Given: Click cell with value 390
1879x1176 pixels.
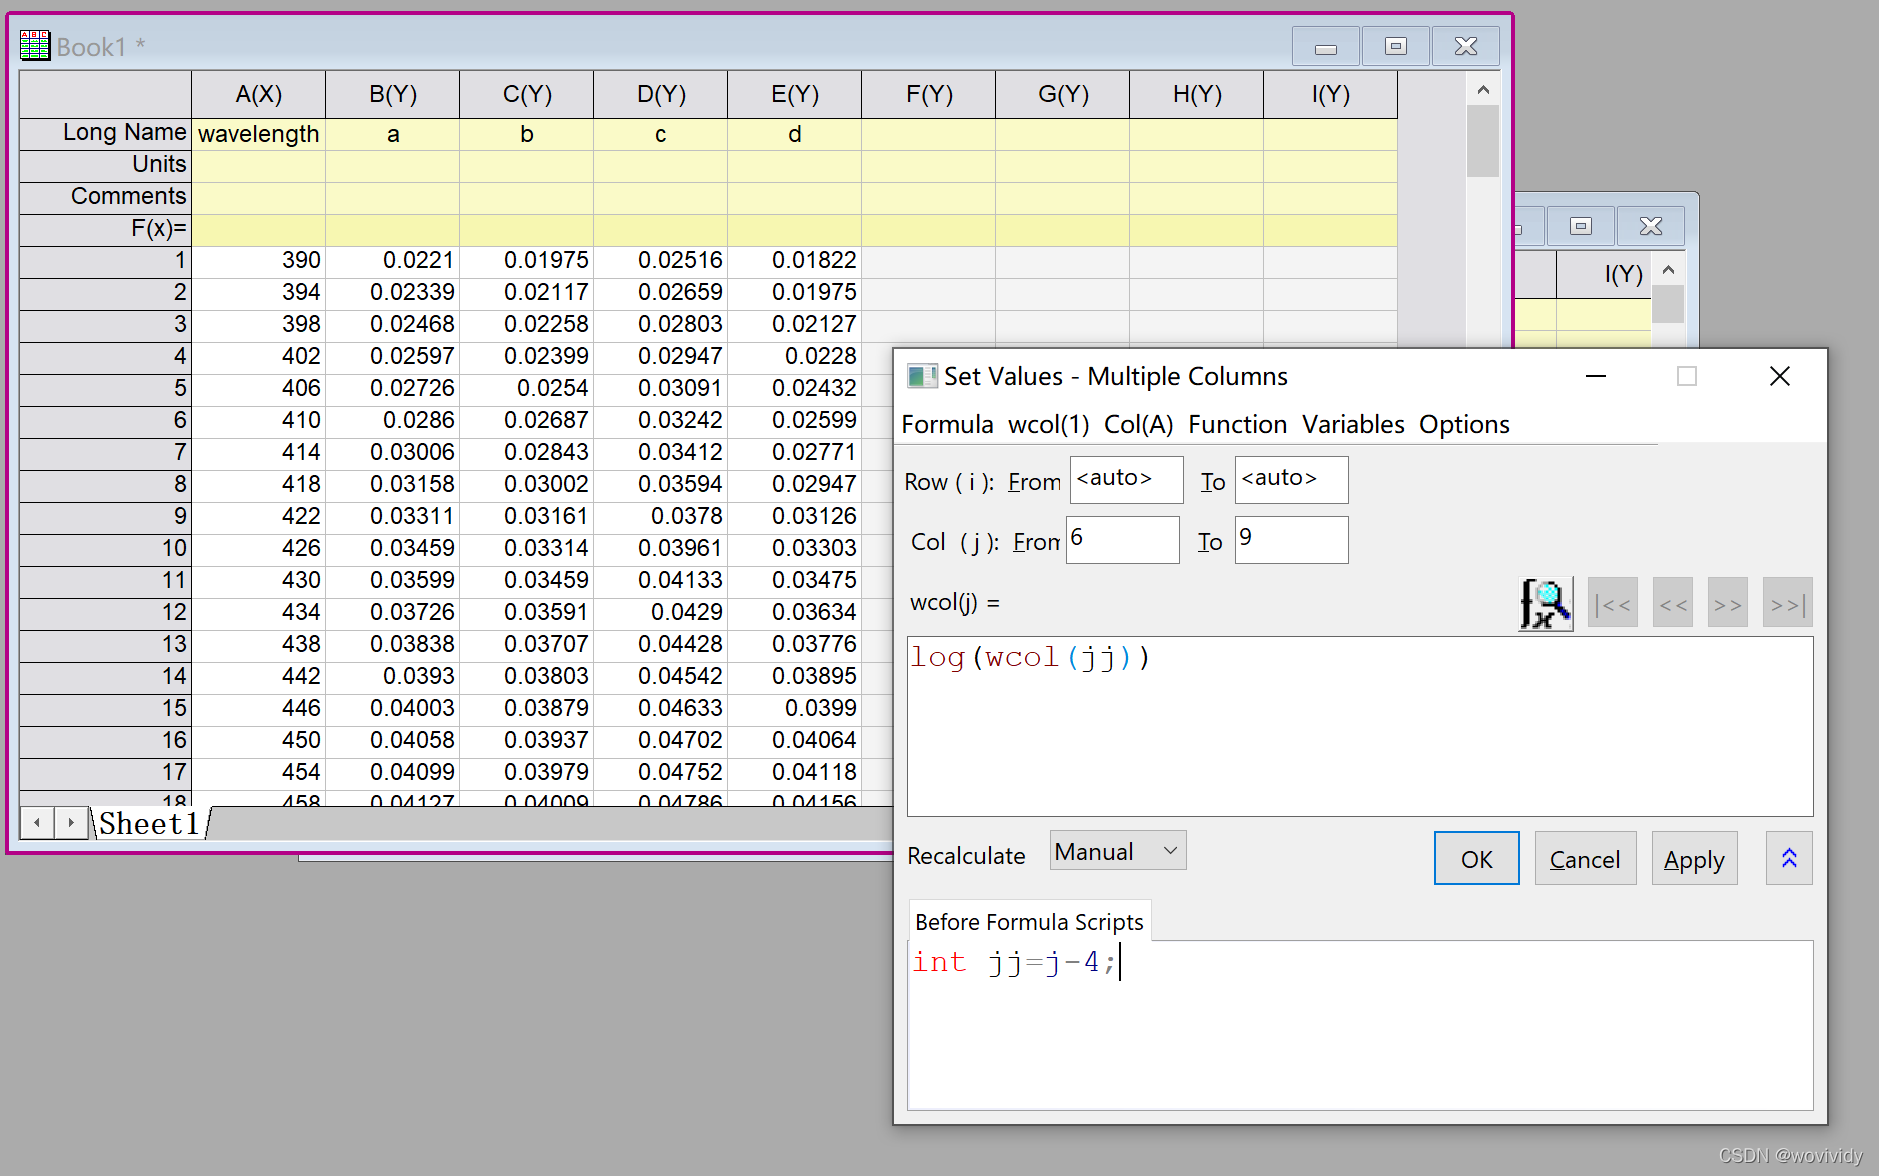Looking at the screenshot, I should (x=258, y=261).
